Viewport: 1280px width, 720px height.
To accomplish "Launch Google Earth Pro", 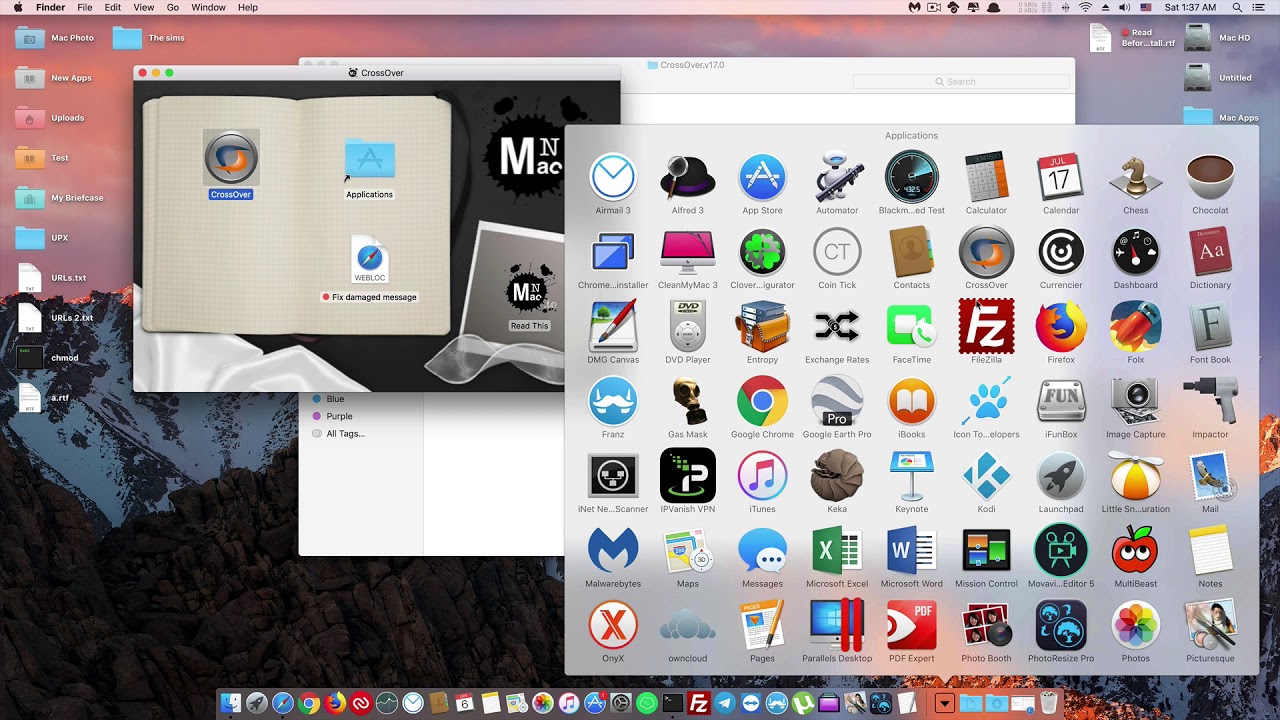I will 837,402.
